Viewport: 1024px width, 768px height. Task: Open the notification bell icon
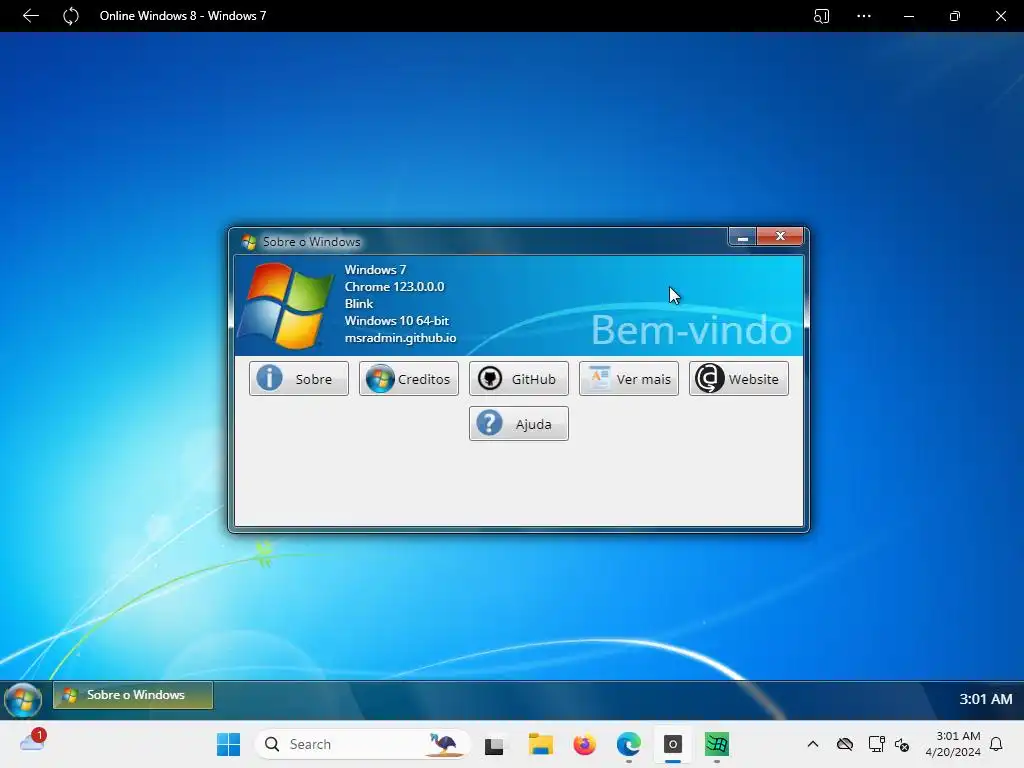pos(997,744)
